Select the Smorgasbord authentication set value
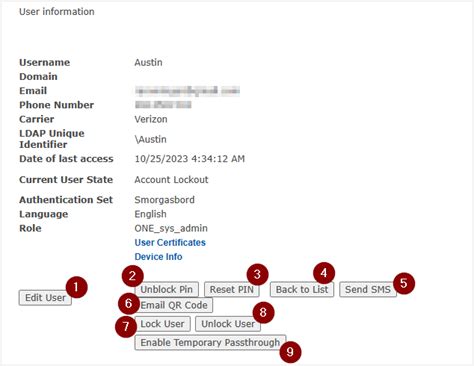Image resolution: width=474 pixels, height=366 pixels. (x=165, y=200)
